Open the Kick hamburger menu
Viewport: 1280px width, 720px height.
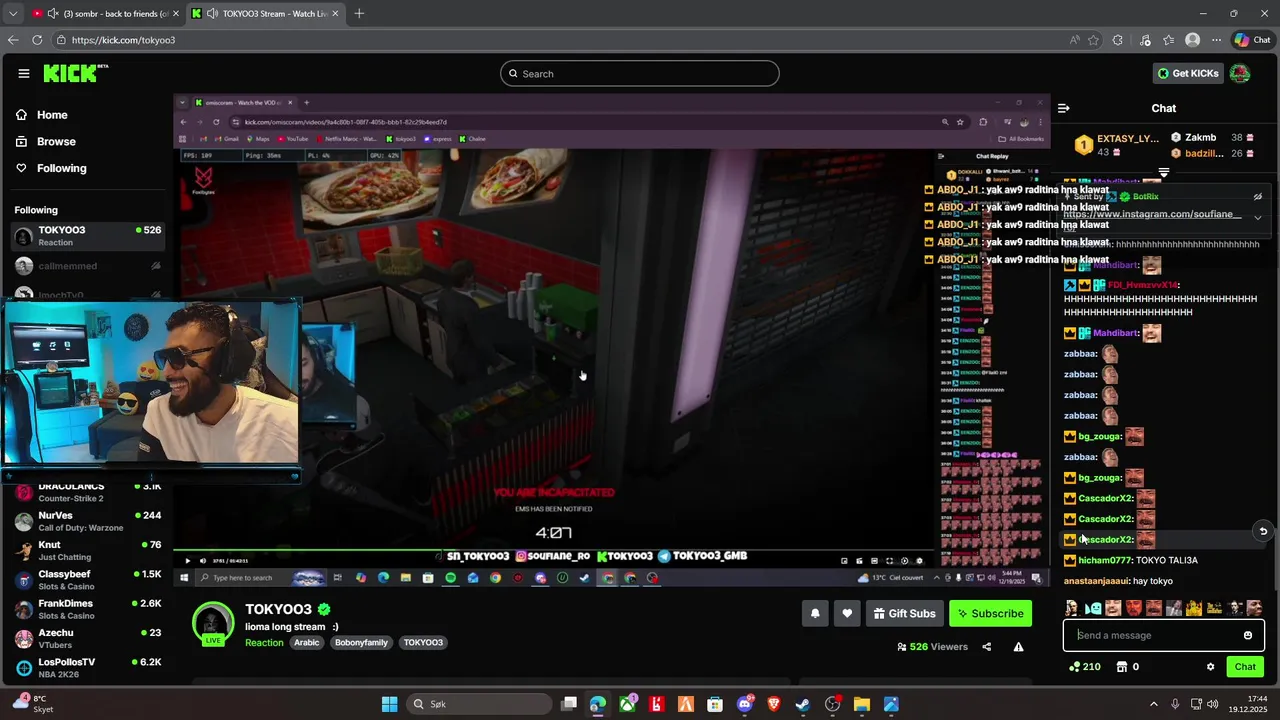coord(23,73)
